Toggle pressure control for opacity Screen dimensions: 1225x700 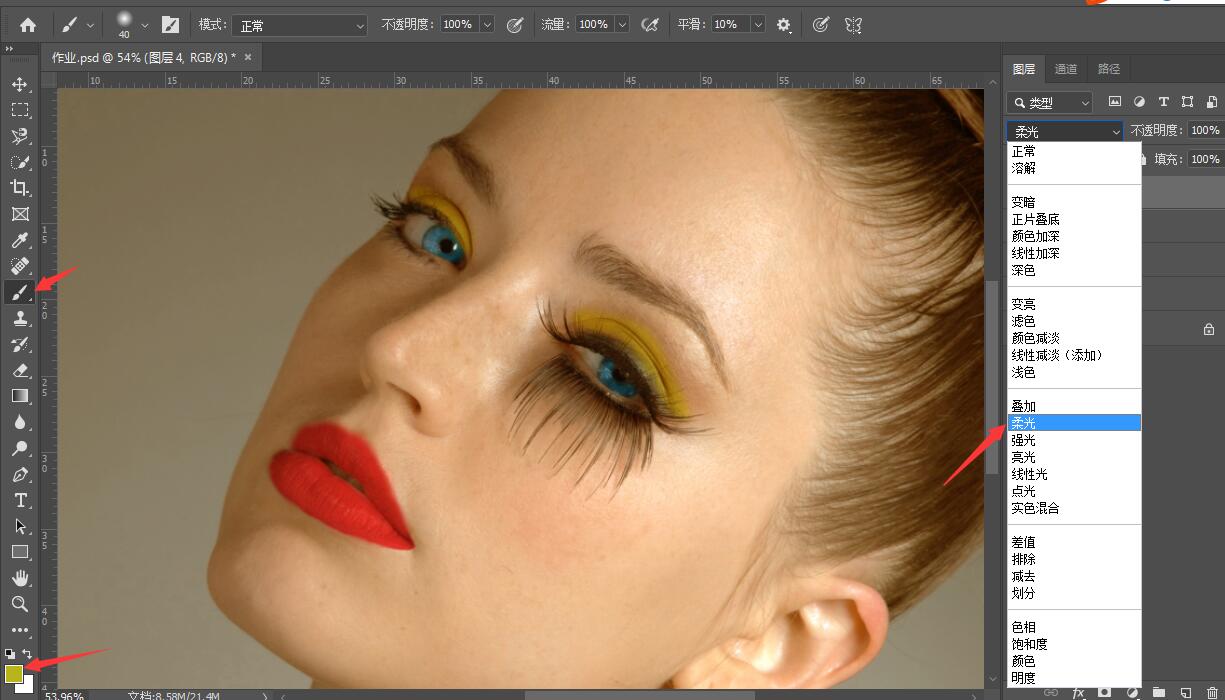coord(515,25)
